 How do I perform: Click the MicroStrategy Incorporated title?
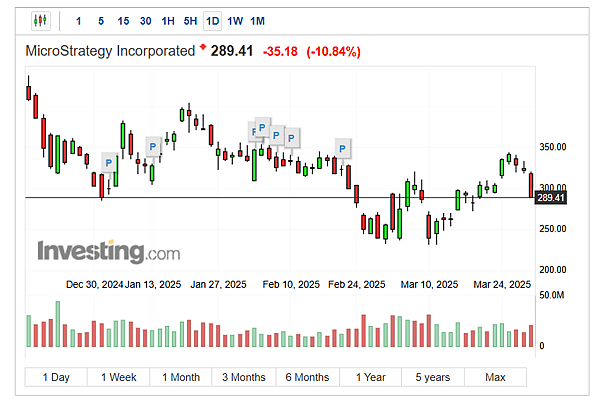click(110, 51)
